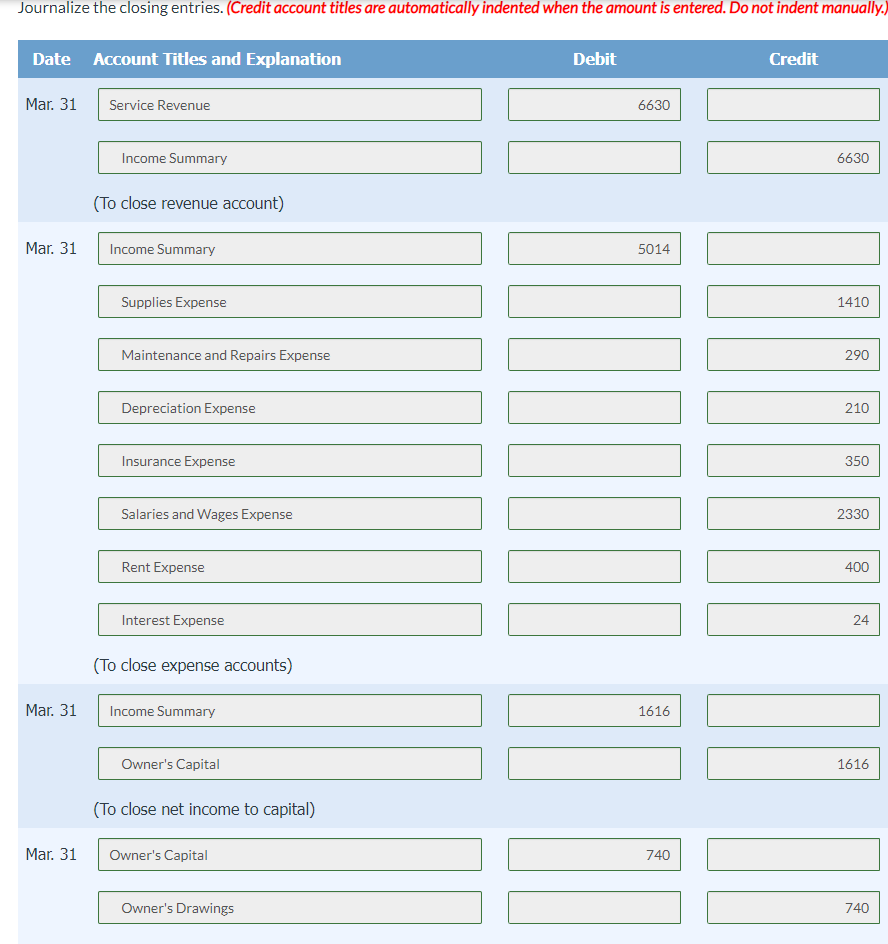Select the 1616 credit amount for Owner's Capital
This screenshot has width=888, height=944.
click(x=793, y=763)
